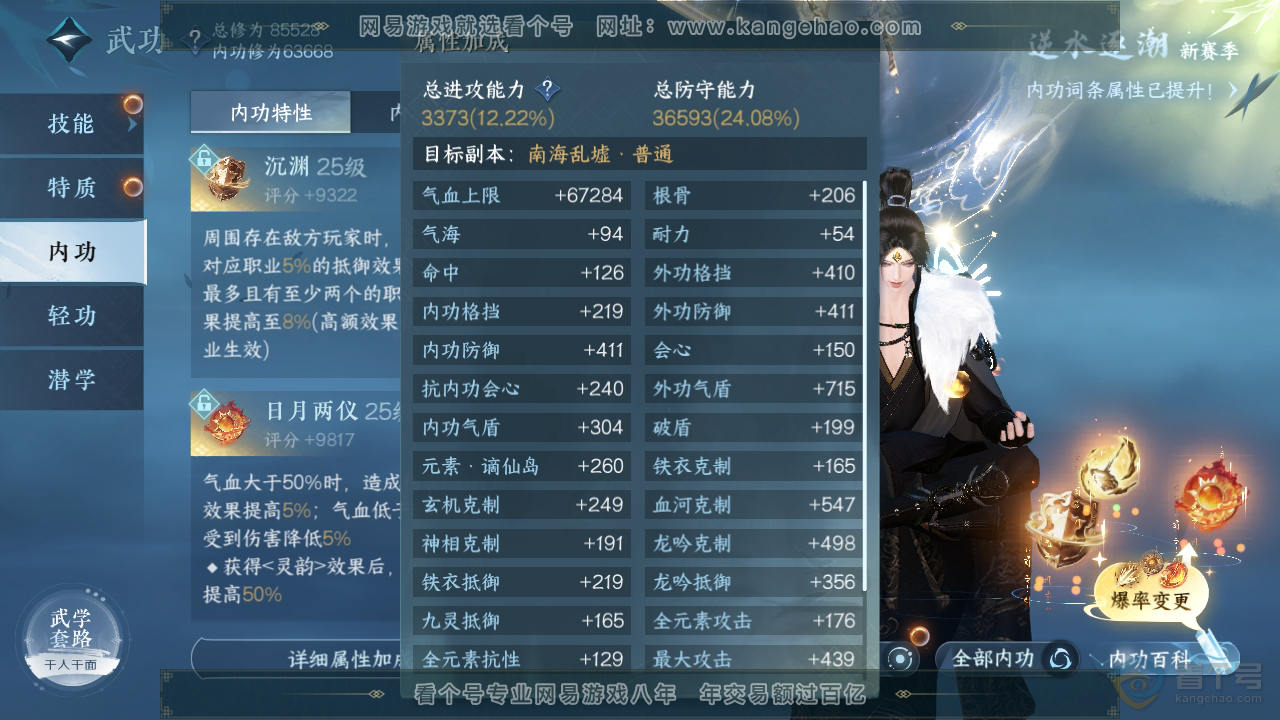Image resolution: width=1280 pixels, height=720 pixels.
Task: Click the 气血上限 +67284 row
Action: click(x=522, y=195)
